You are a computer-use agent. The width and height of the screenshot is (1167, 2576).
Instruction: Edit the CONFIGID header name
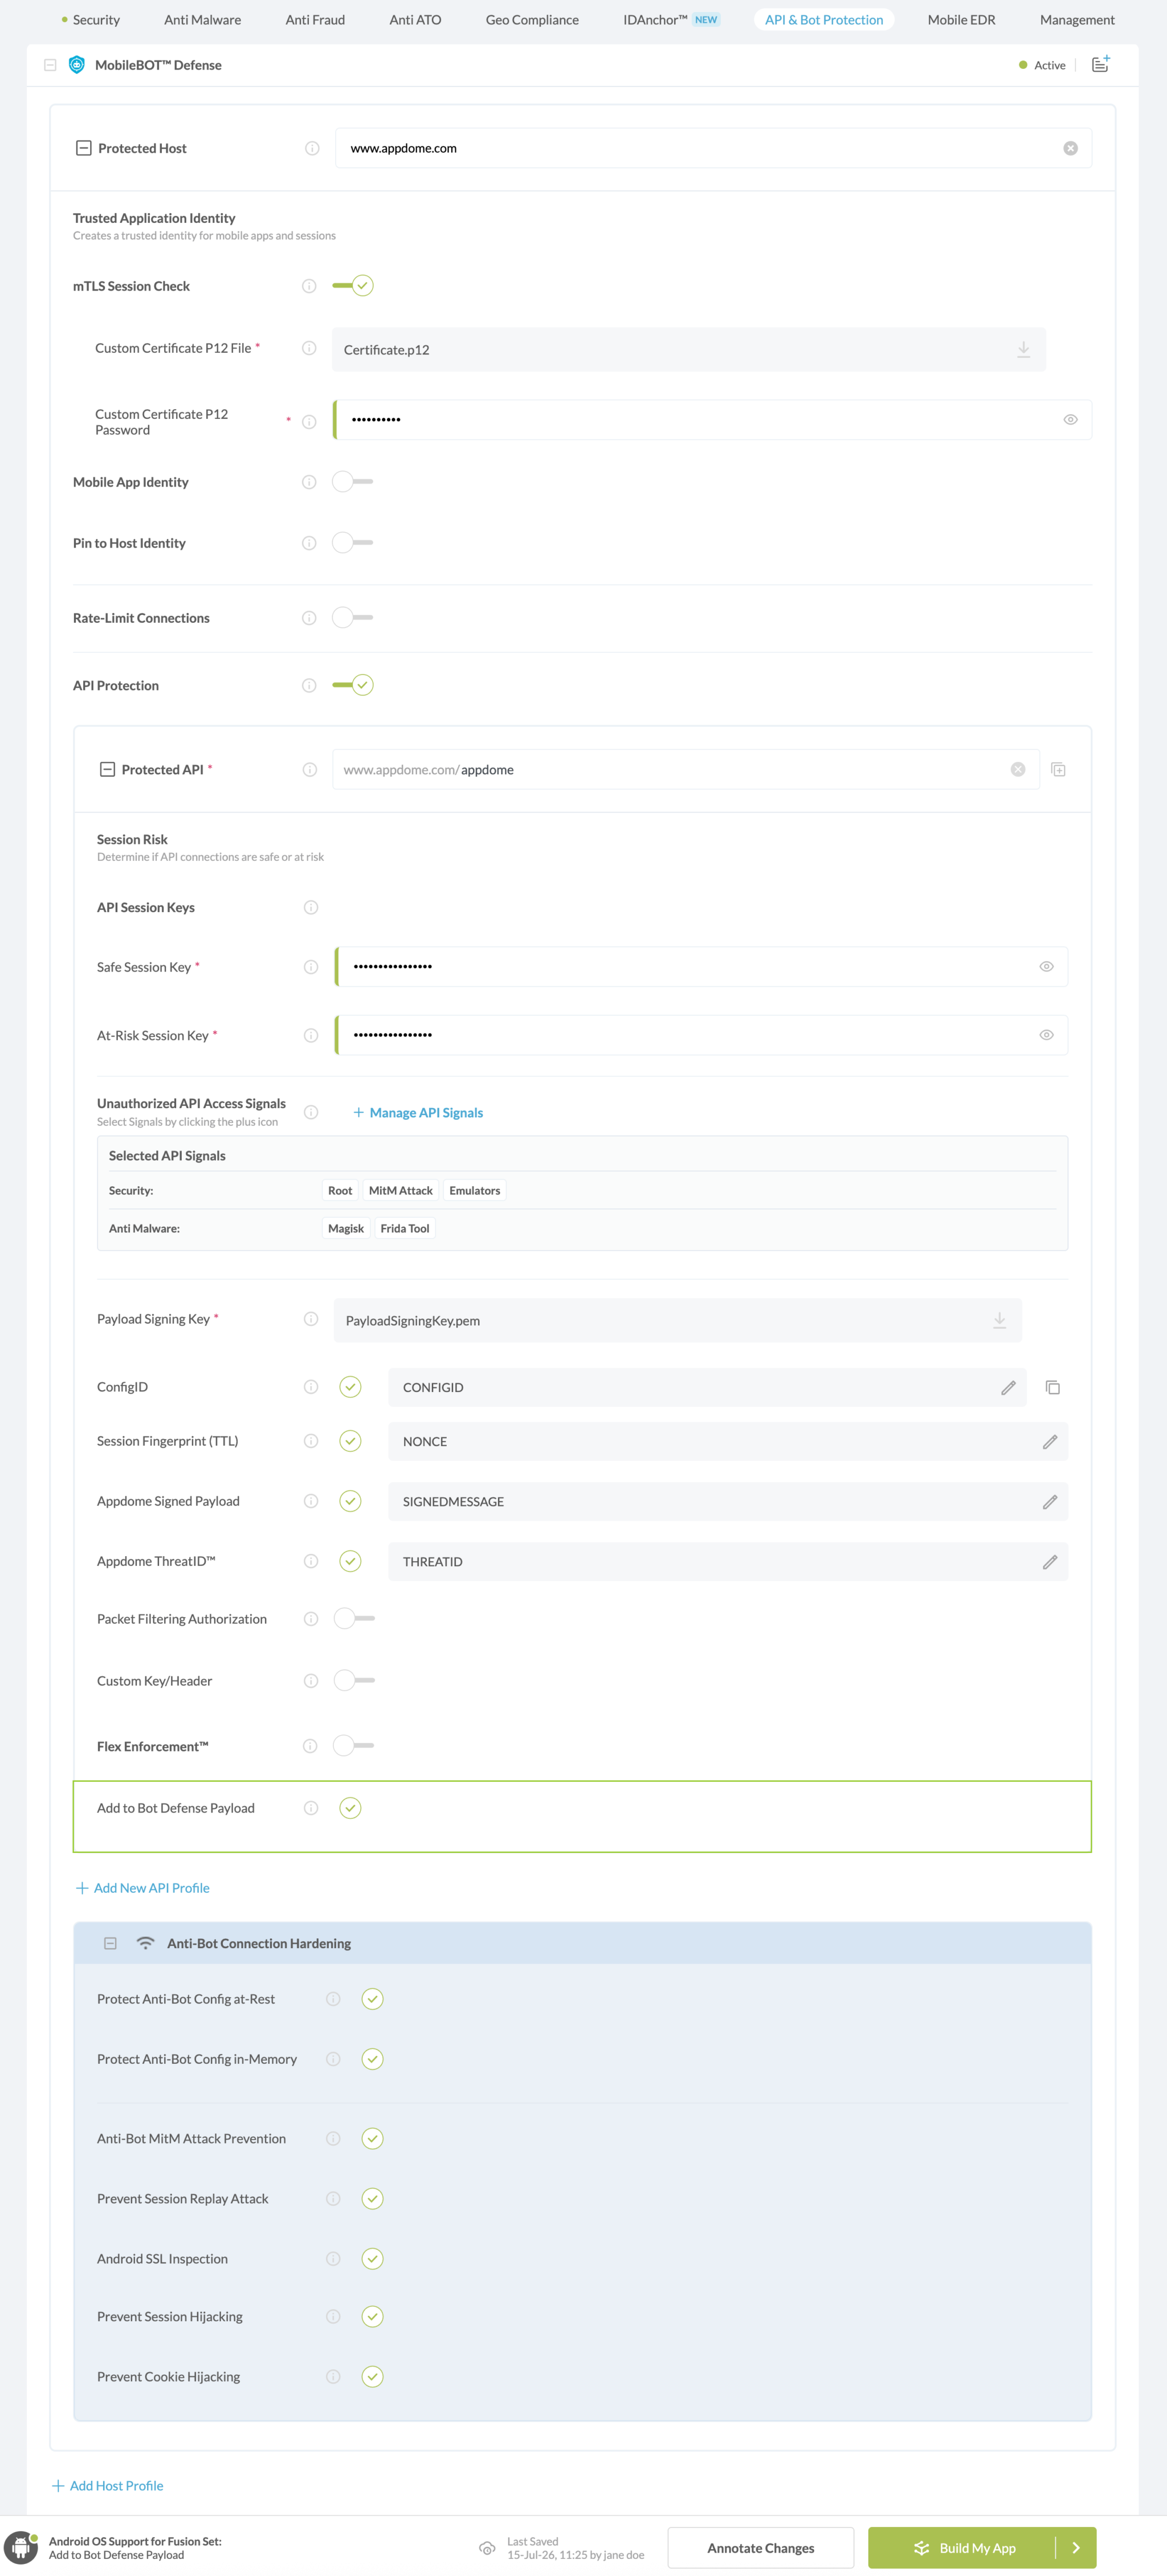[x=1008, y=1387]
